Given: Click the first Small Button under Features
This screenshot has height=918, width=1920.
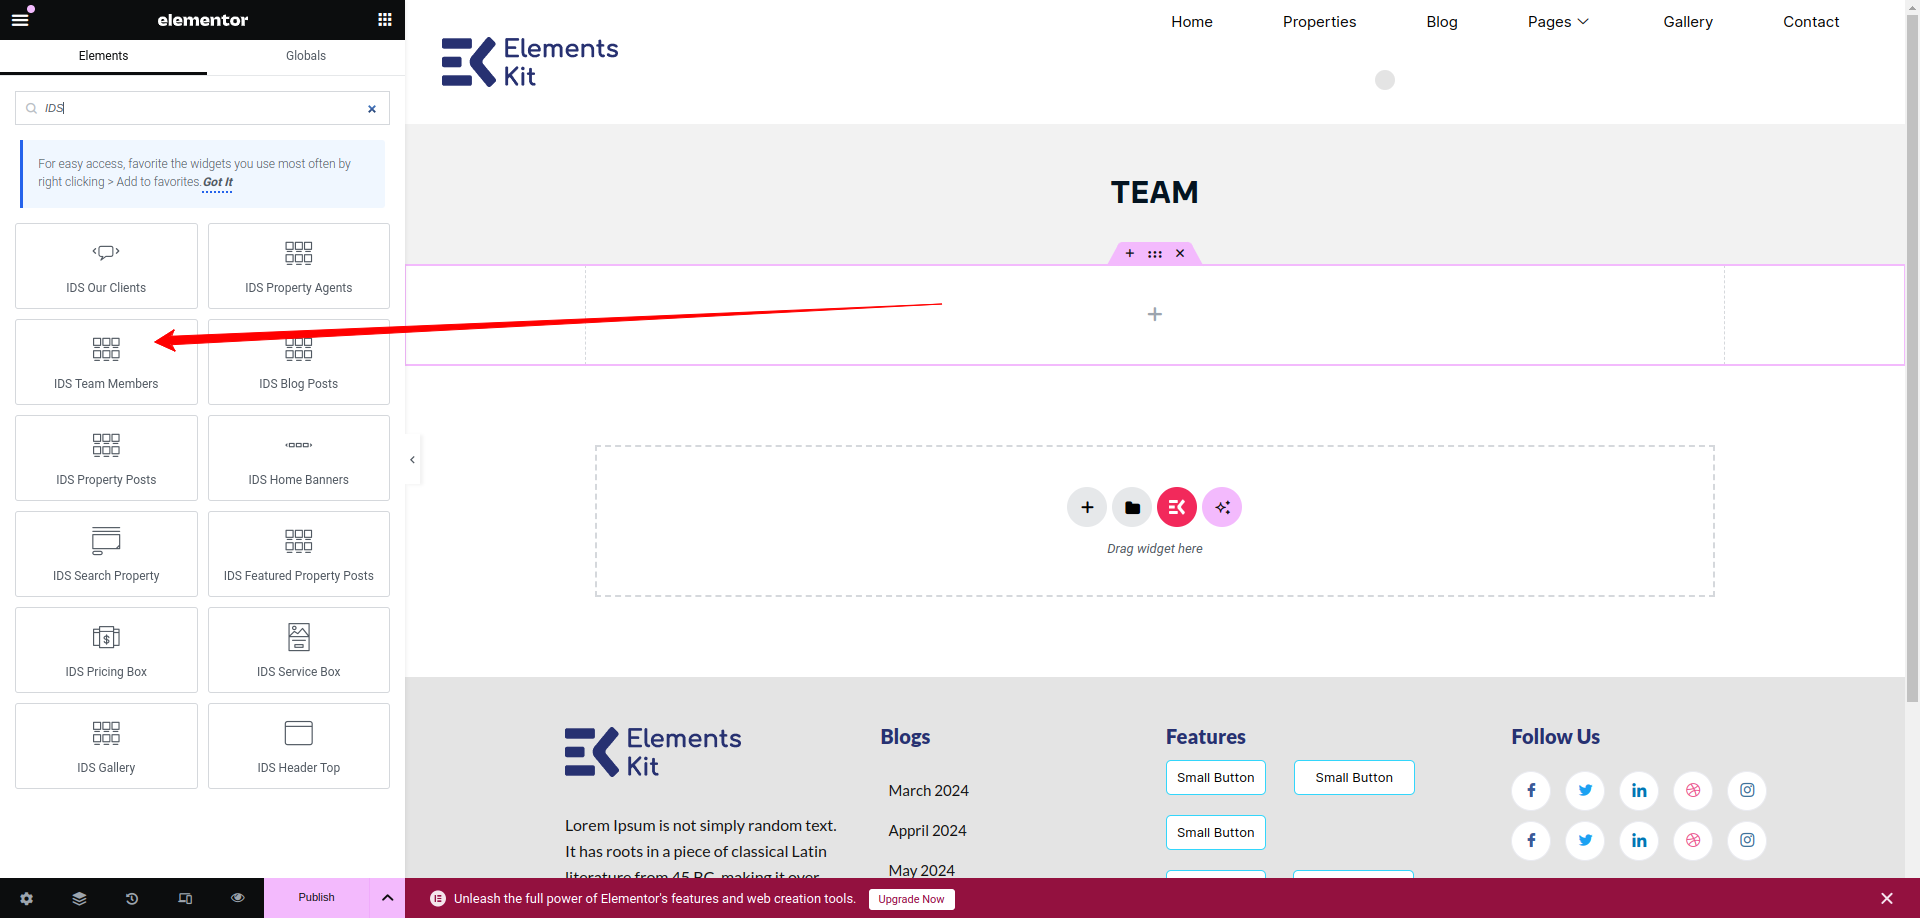Looking at the screenshot, I should 1216,778.
